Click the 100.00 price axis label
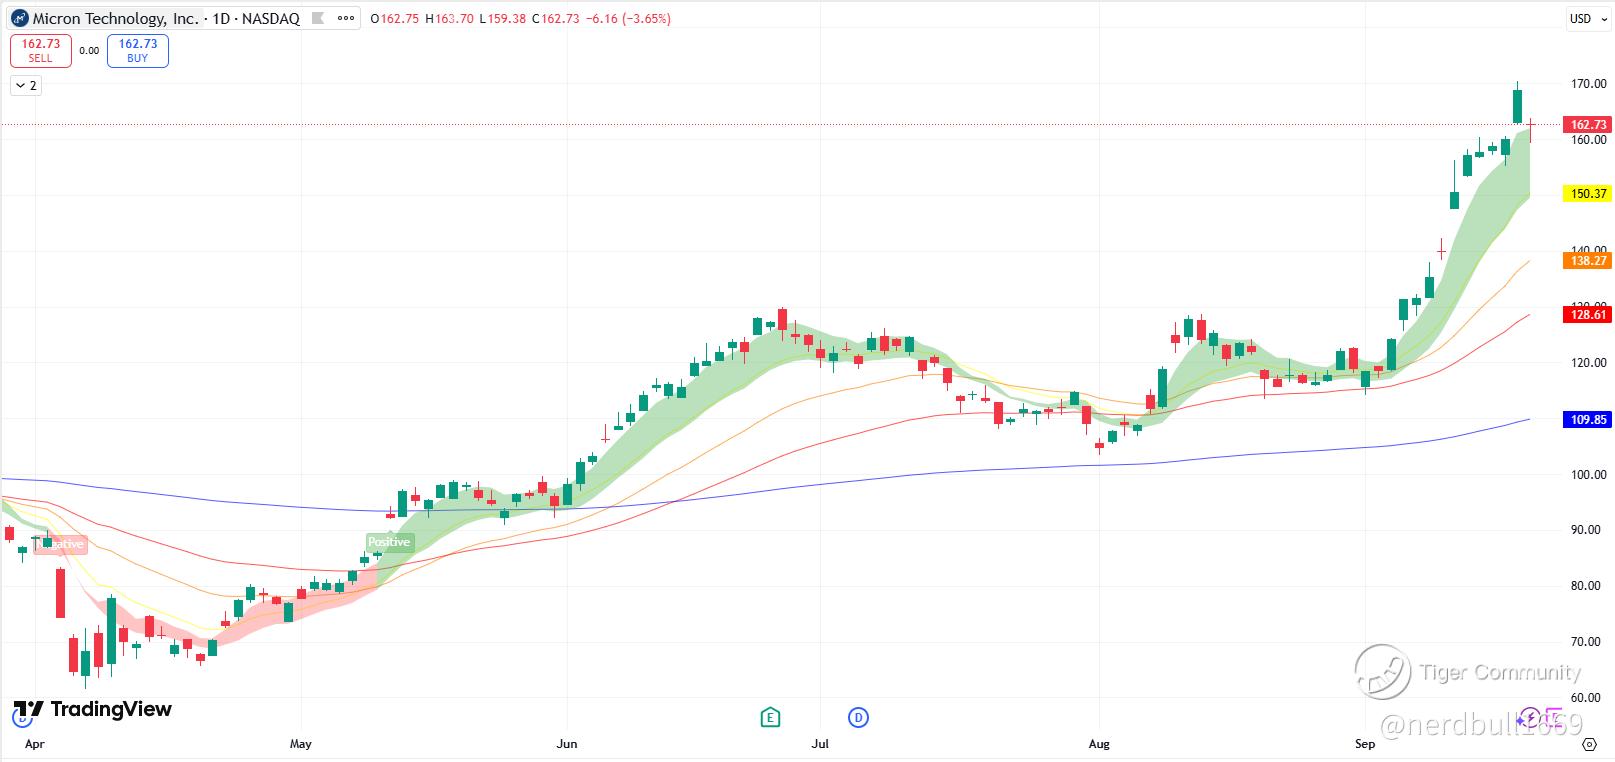1615x762 pixels. (x=1588, y=475)
